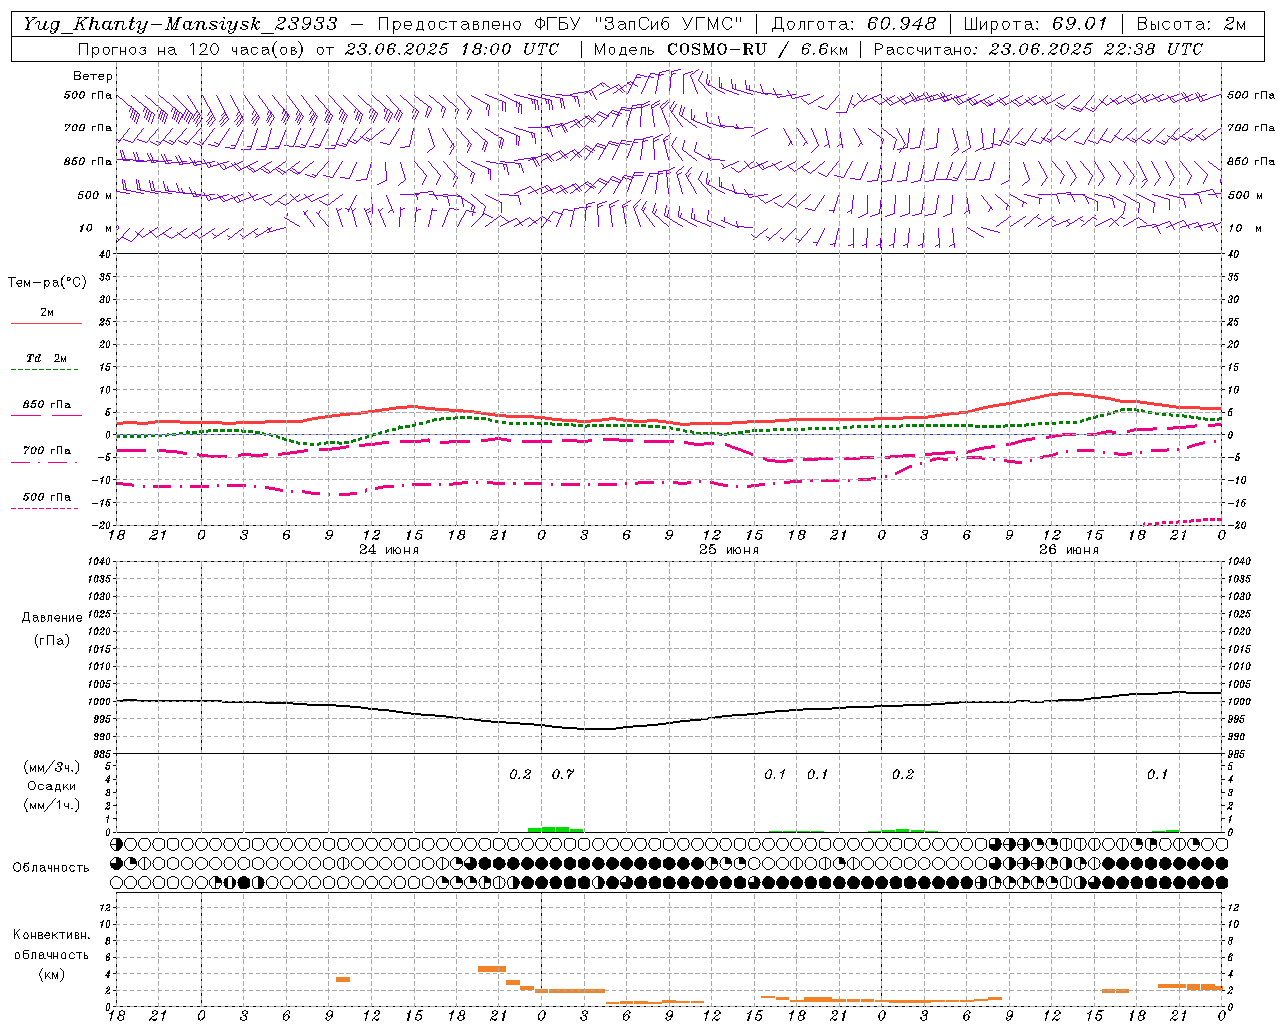Click the Конвективн. label of the convective cloud panel
The width and height of the screenshot is (1280, 1024).
[52, 935]
